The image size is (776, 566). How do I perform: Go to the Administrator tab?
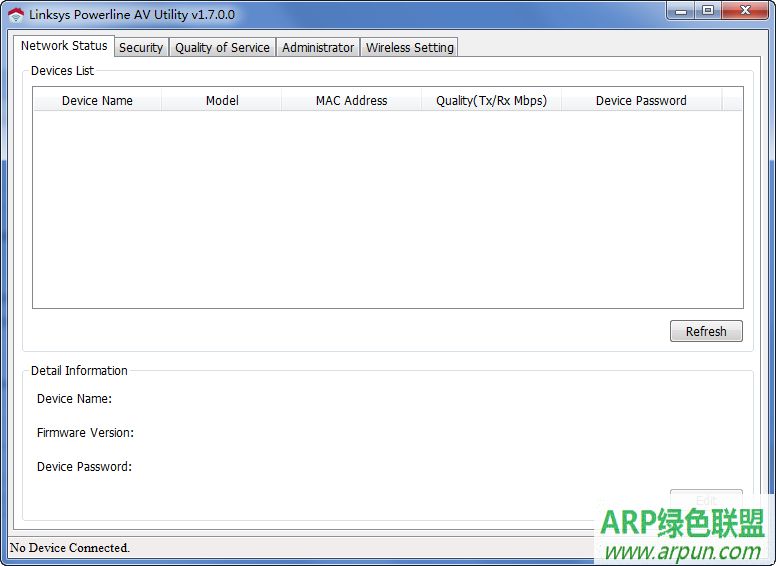318,47
